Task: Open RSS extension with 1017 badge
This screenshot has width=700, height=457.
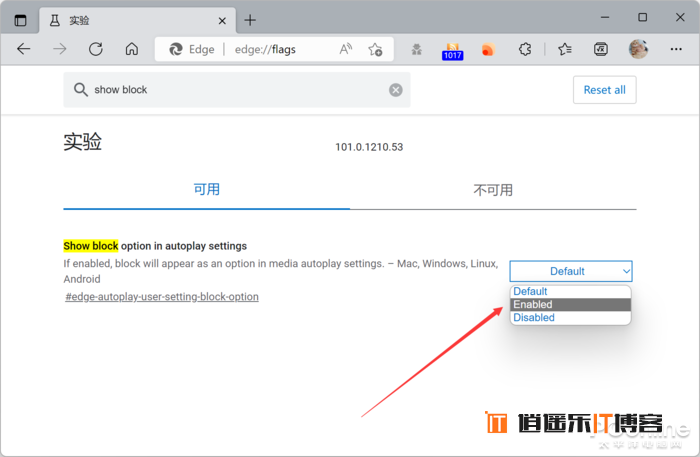Action: pyautogui.click(x=453, y=51)
